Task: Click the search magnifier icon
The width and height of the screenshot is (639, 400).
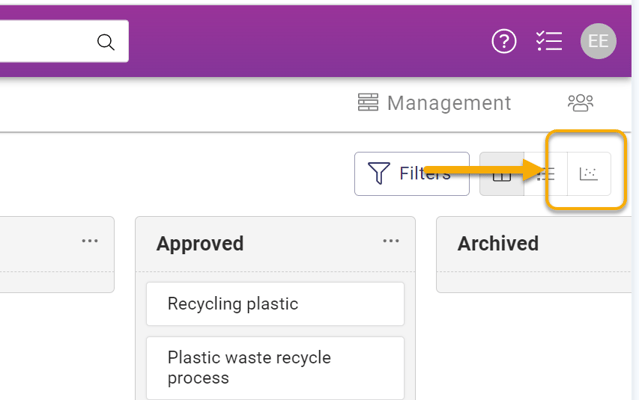Action: coord(106,42)
